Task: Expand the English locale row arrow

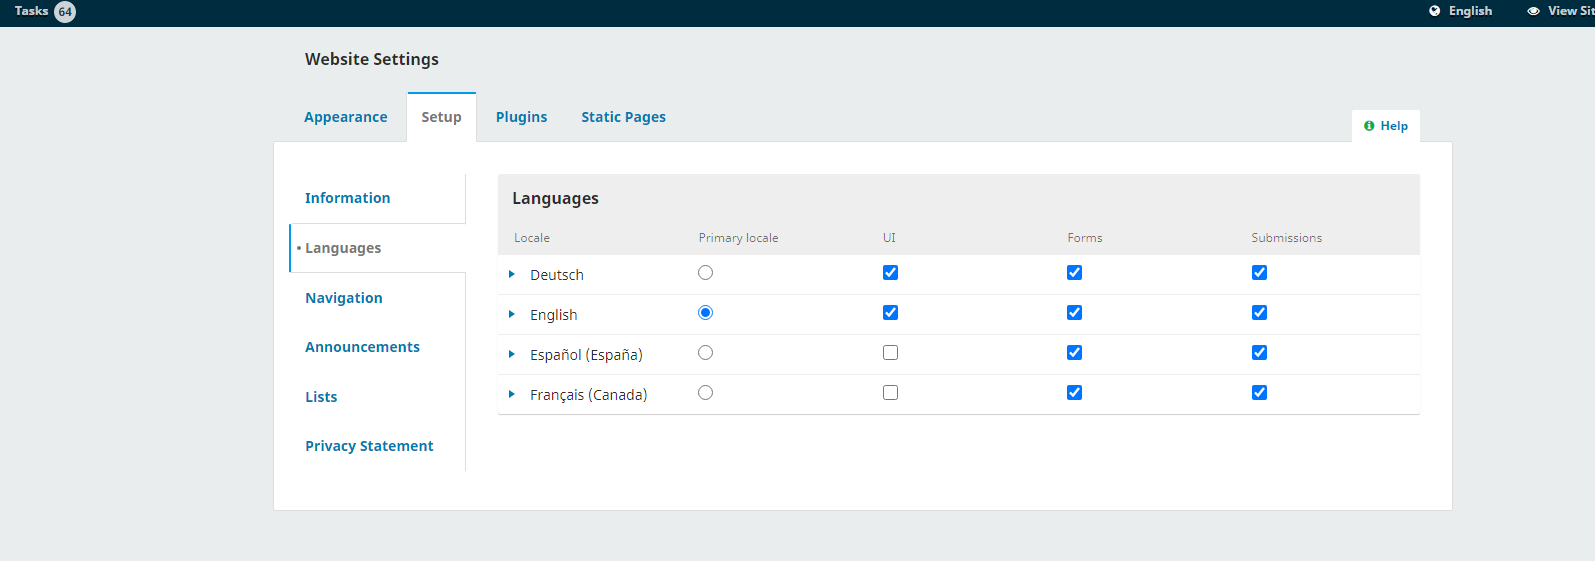Action: tap(511, 314)
